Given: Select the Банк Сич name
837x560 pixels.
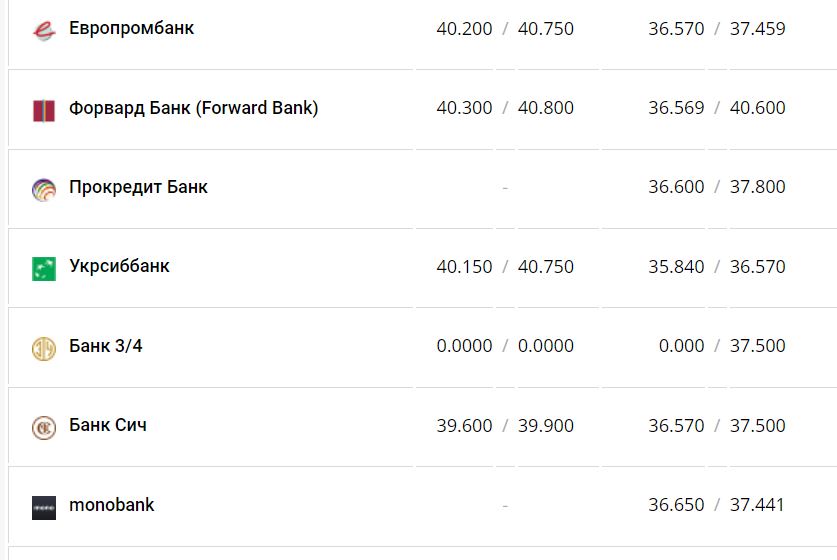Looking at the screenshot, I should [x=107, y=425].
